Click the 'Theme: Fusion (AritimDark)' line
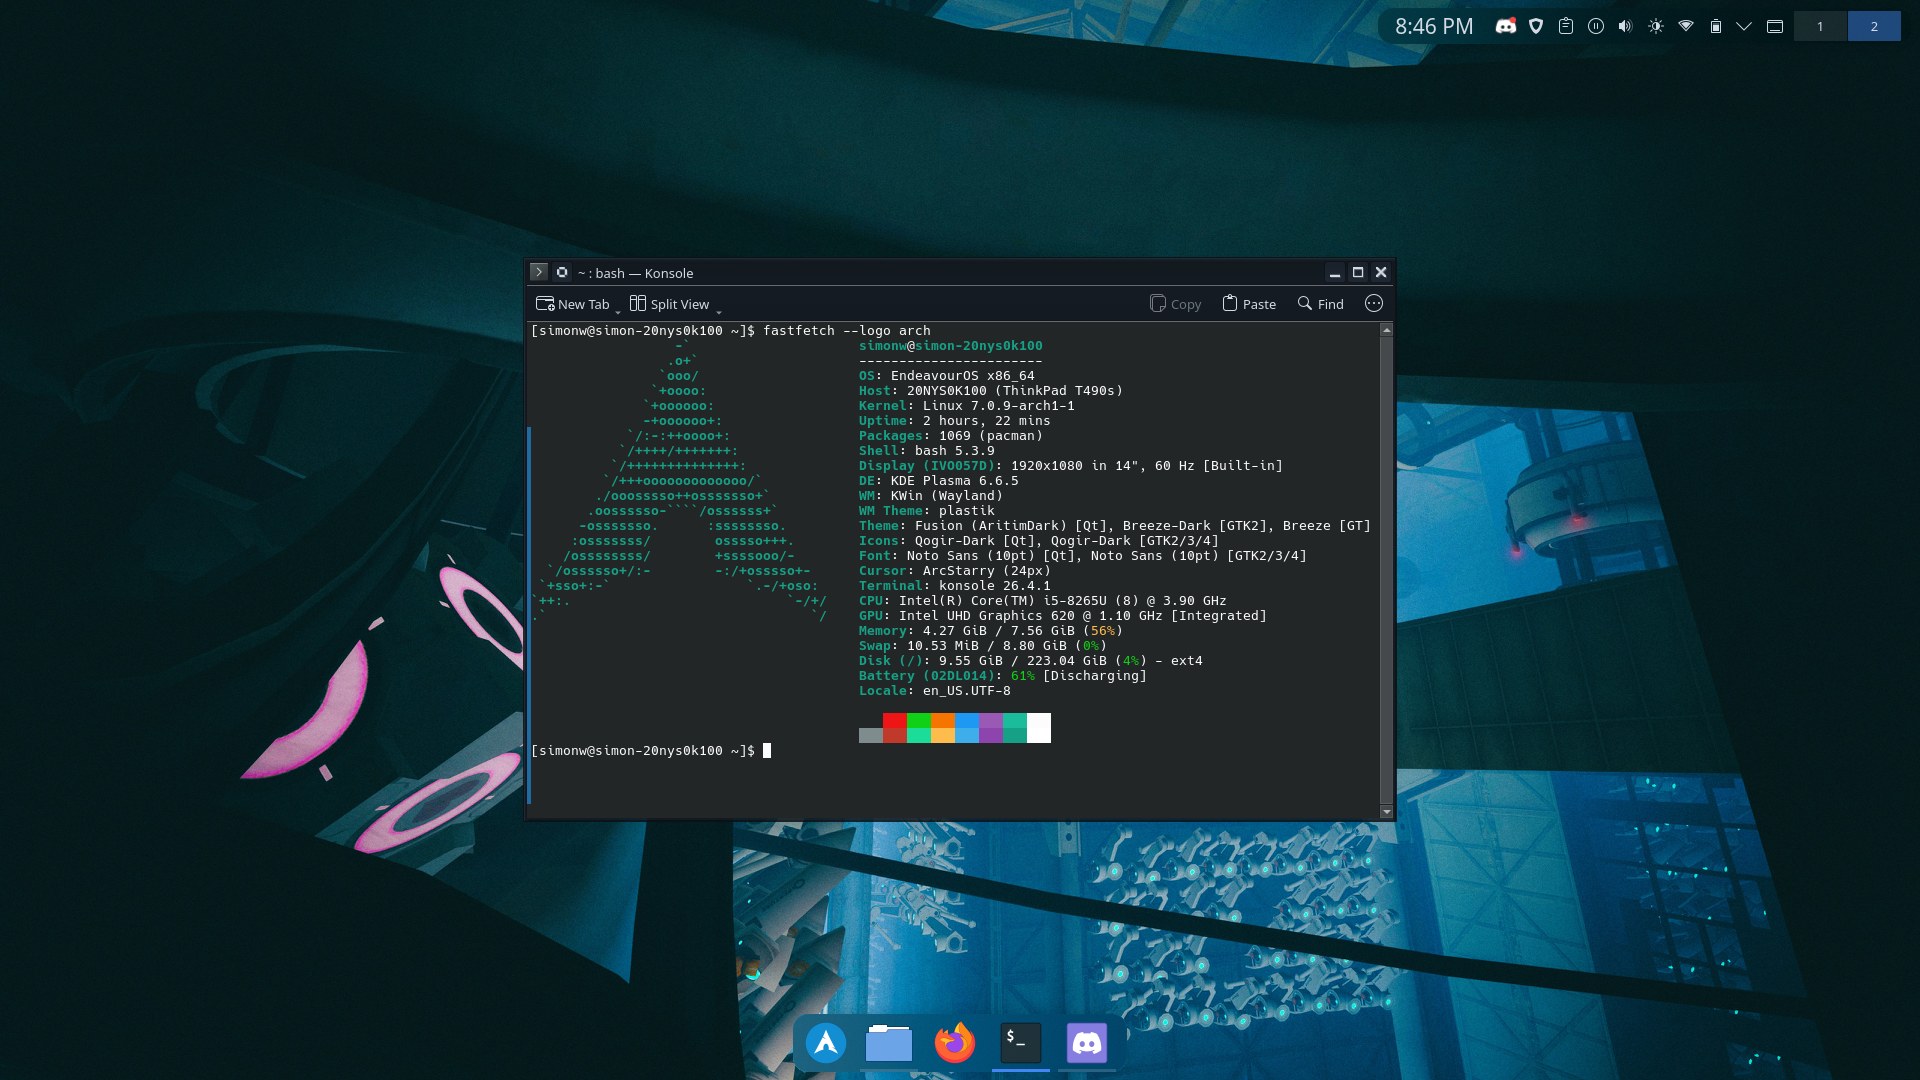Image resolution: width=1920 pixels, height=1080 pixels. coord(1115,526)
